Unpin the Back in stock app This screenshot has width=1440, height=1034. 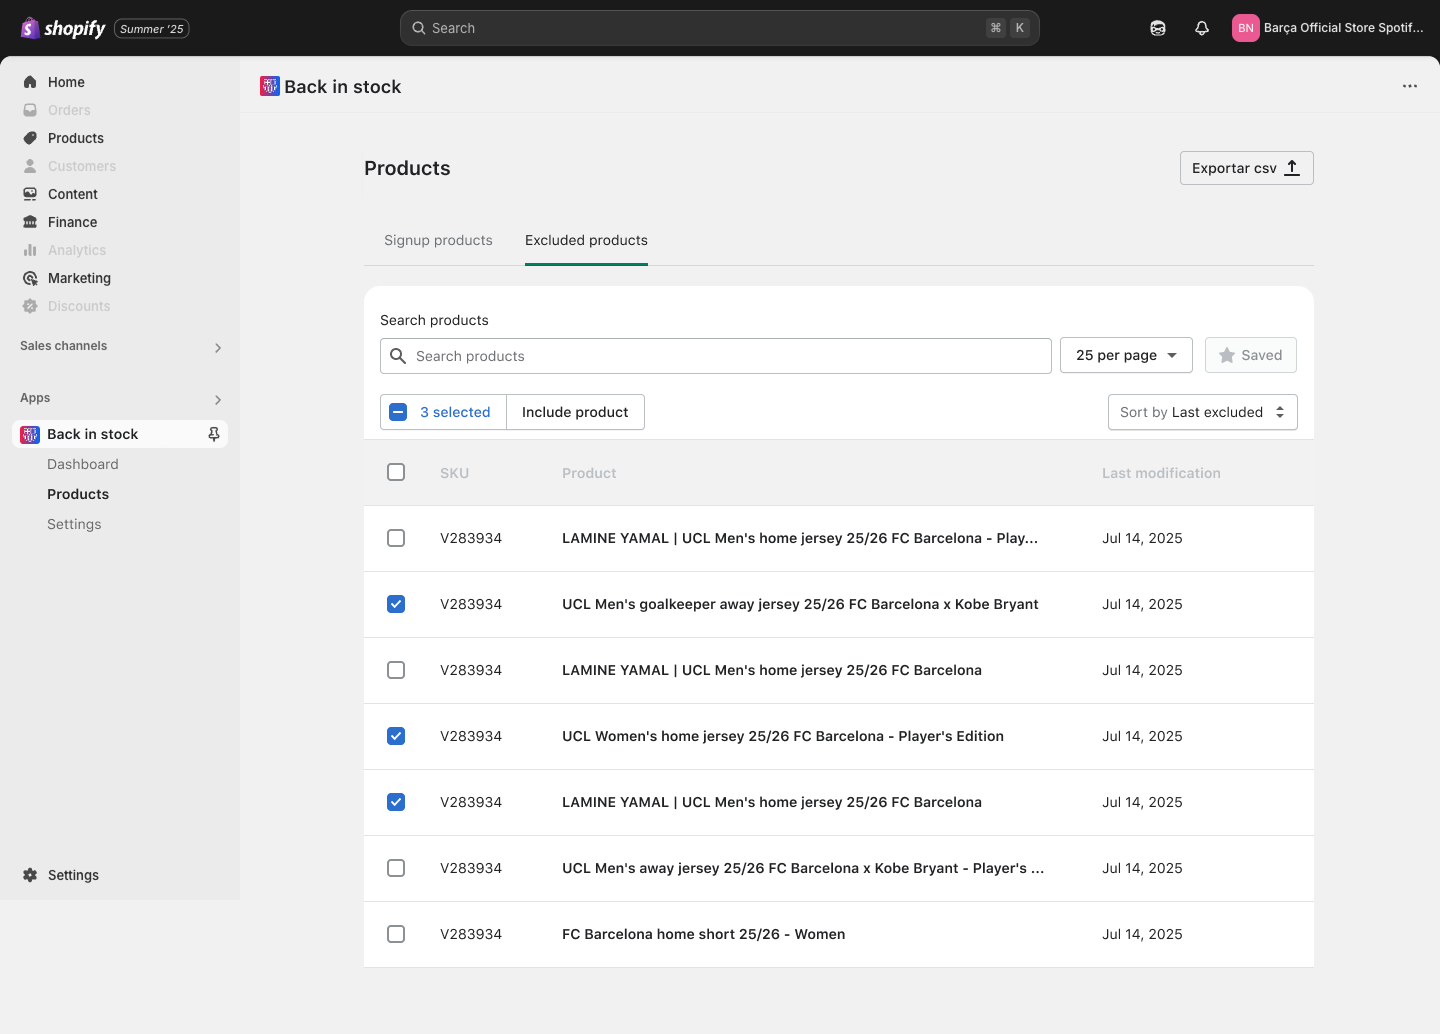[x=213, y=434]
